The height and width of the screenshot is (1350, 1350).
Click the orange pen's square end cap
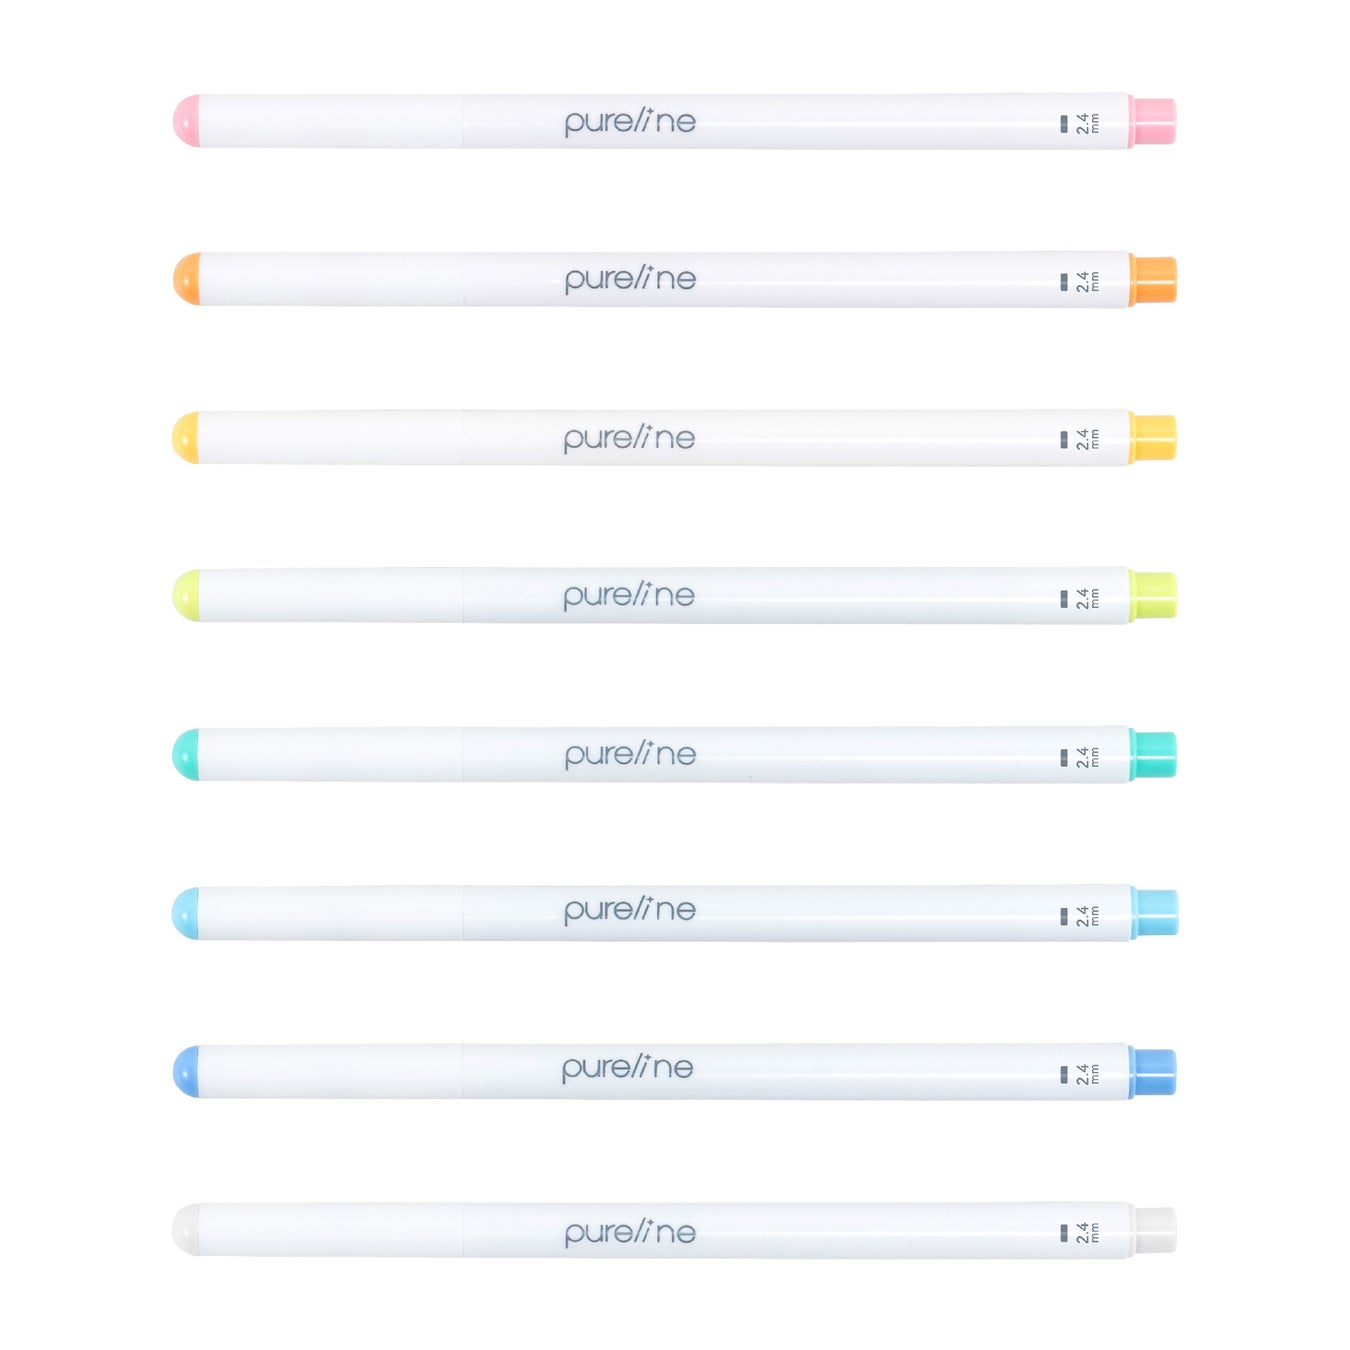[1154, 280]
